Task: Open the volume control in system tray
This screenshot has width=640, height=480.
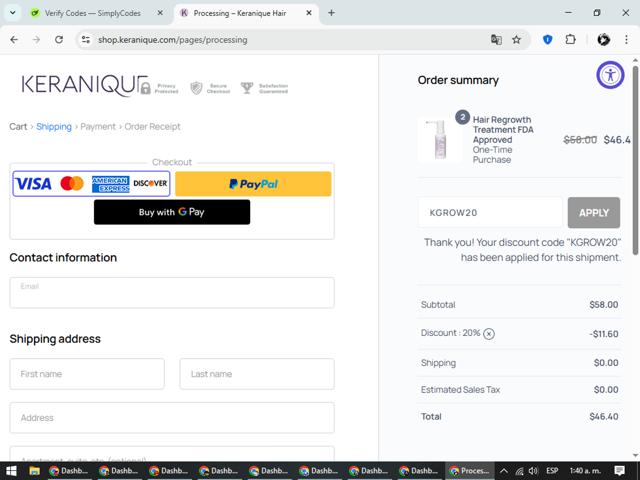Action: tap(533, 471)
